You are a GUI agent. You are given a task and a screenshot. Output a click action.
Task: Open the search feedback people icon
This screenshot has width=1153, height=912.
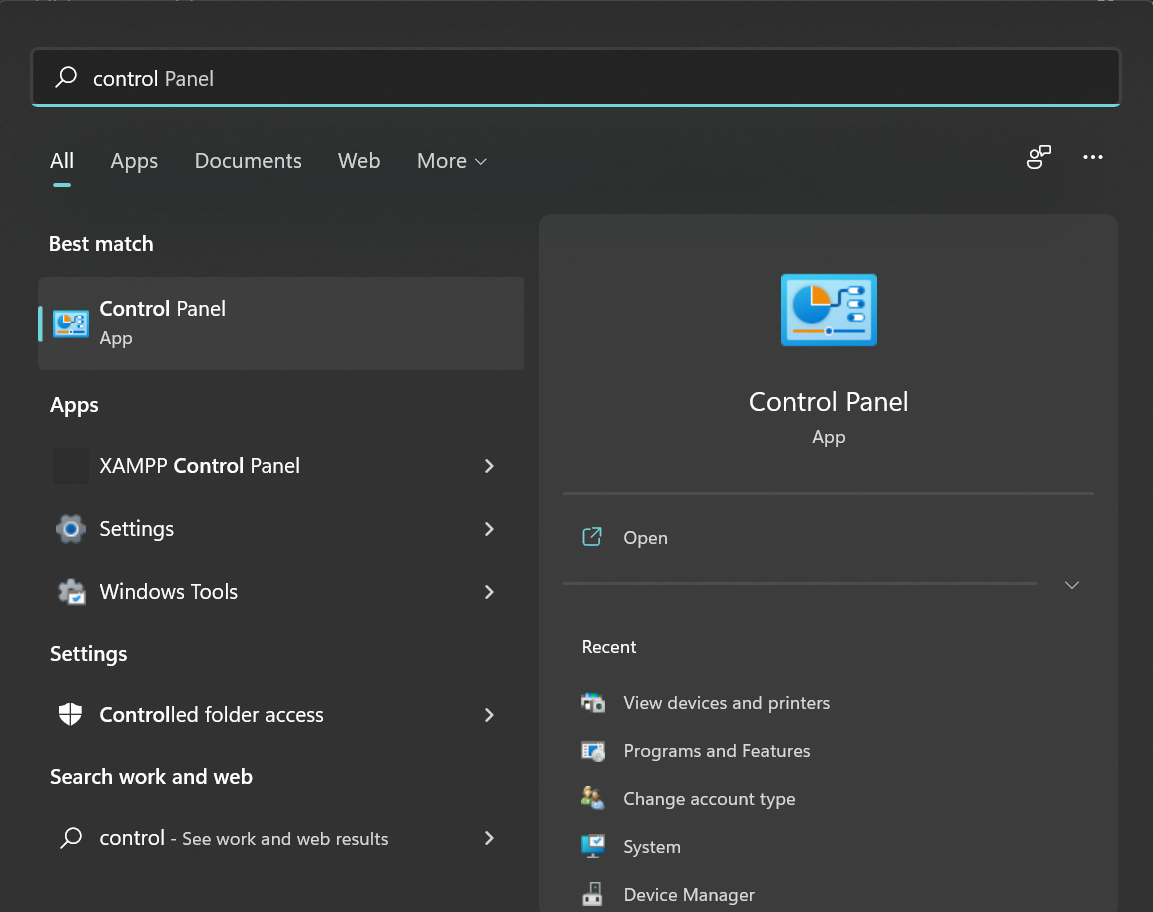point(1039,157)
